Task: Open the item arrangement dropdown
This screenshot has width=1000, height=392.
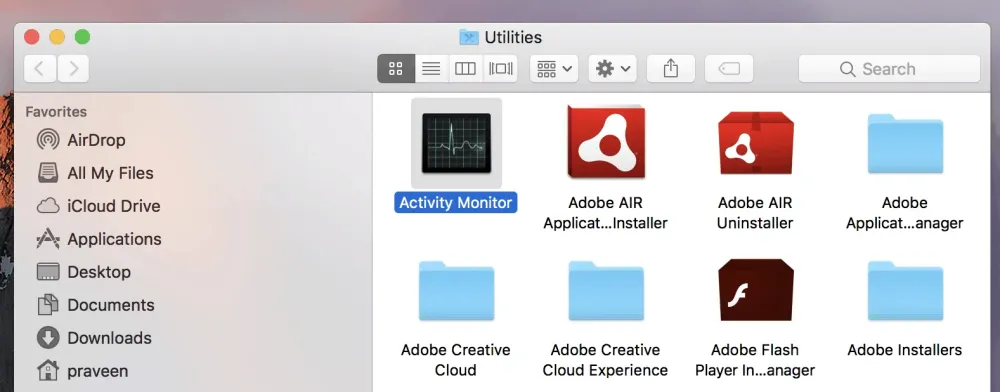Action: [554, 69]
